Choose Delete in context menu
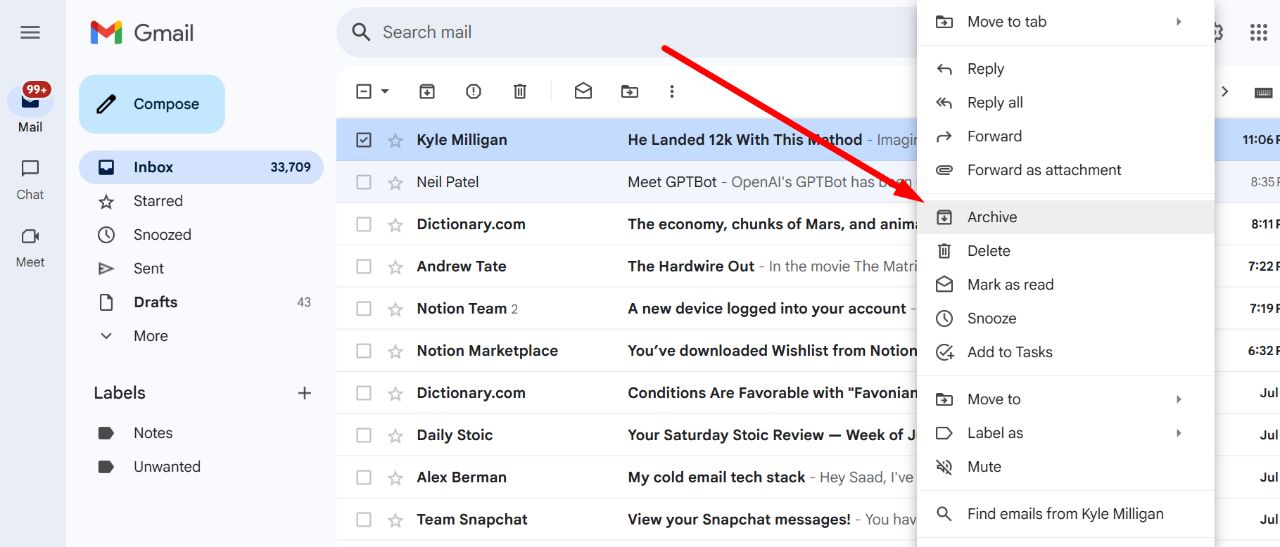 pos(1066,251)
